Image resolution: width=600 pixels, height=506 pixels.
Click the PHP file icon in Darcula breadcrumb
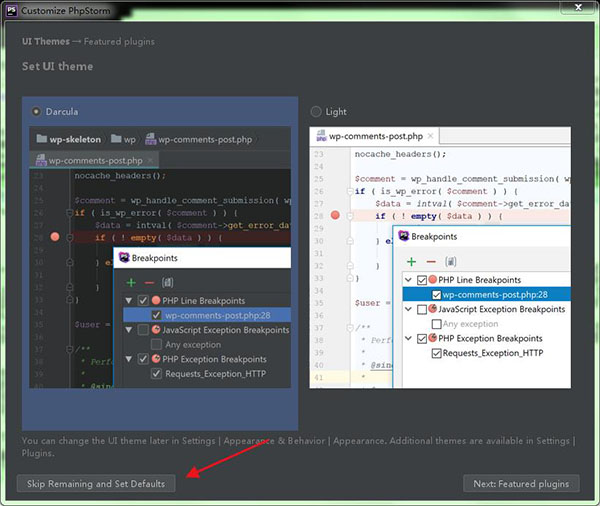click(150, 139)
